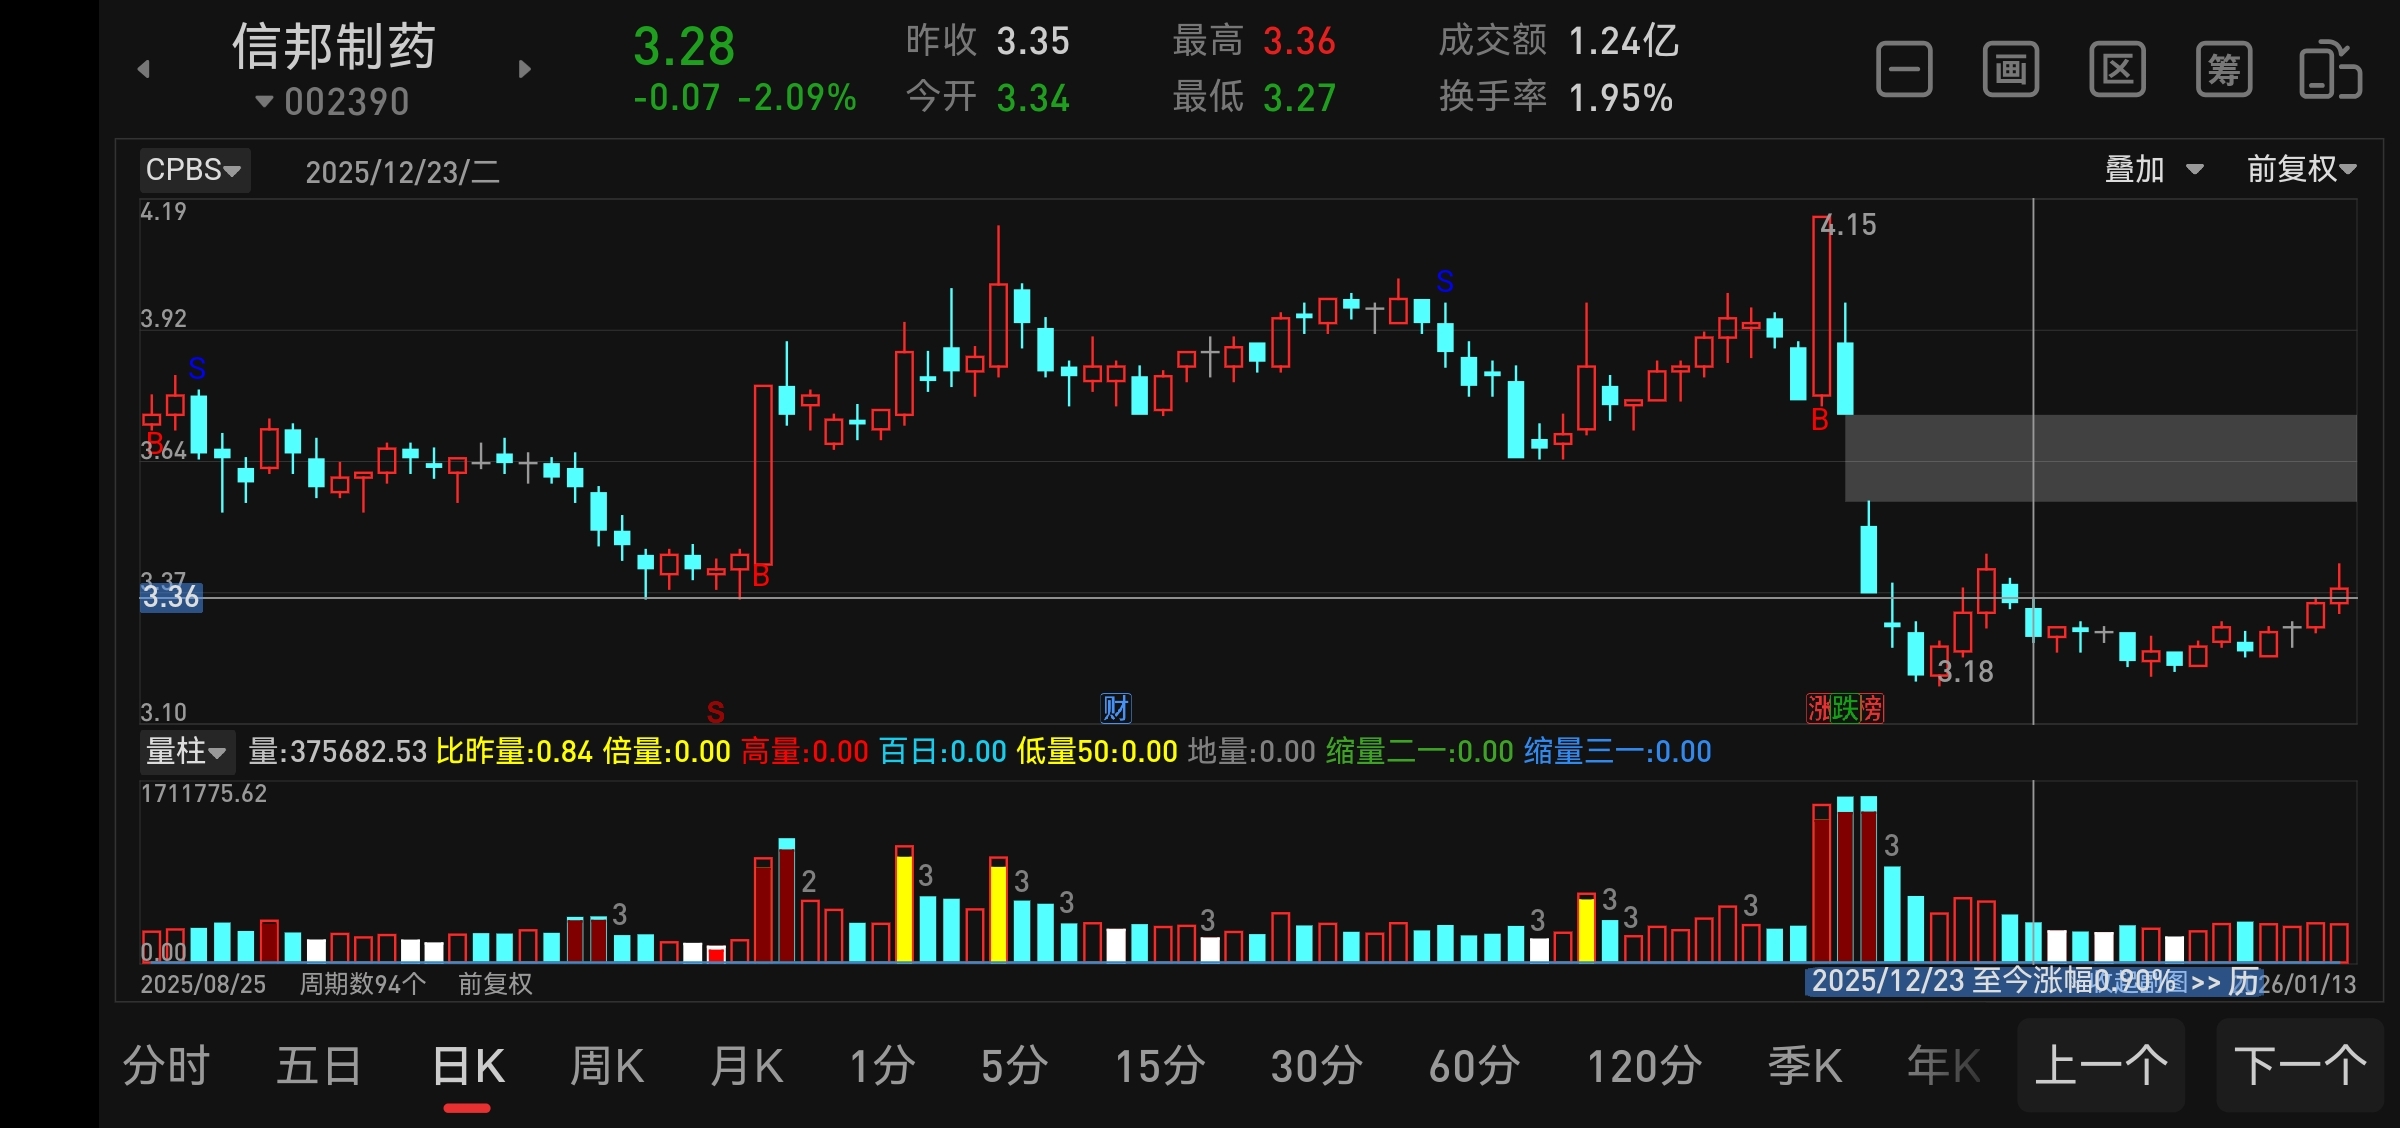Tap the blue 财 financial marker
The image size is (2400, 1128).
[1115, 708]
